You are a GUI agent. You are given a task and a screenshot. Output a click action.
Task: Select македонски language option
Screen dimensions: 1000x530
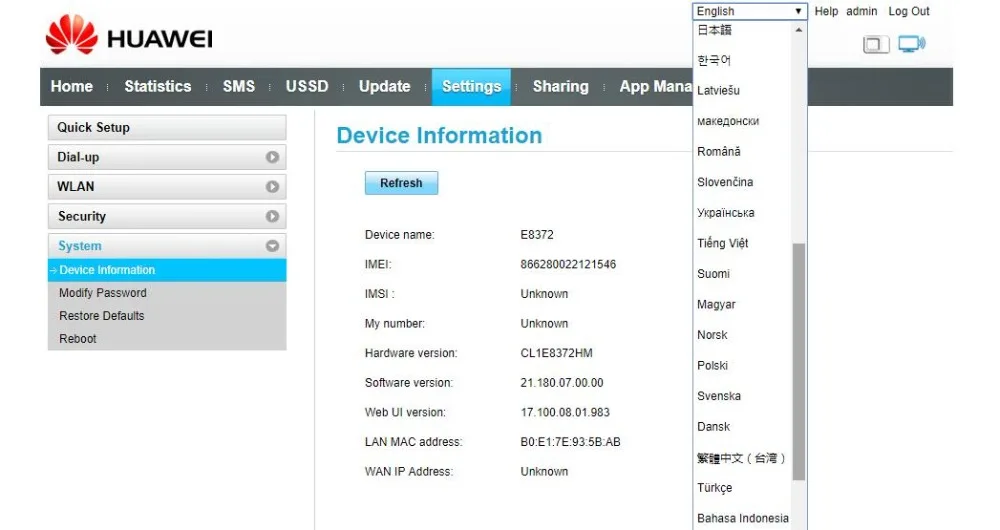pyautogui.click(x=728, y=121)
